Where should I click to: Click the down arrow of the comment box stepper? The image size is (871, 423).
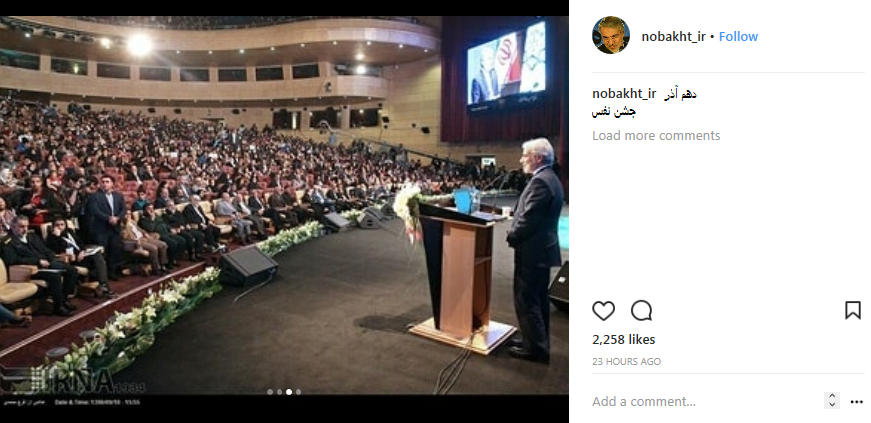[832, 405]
